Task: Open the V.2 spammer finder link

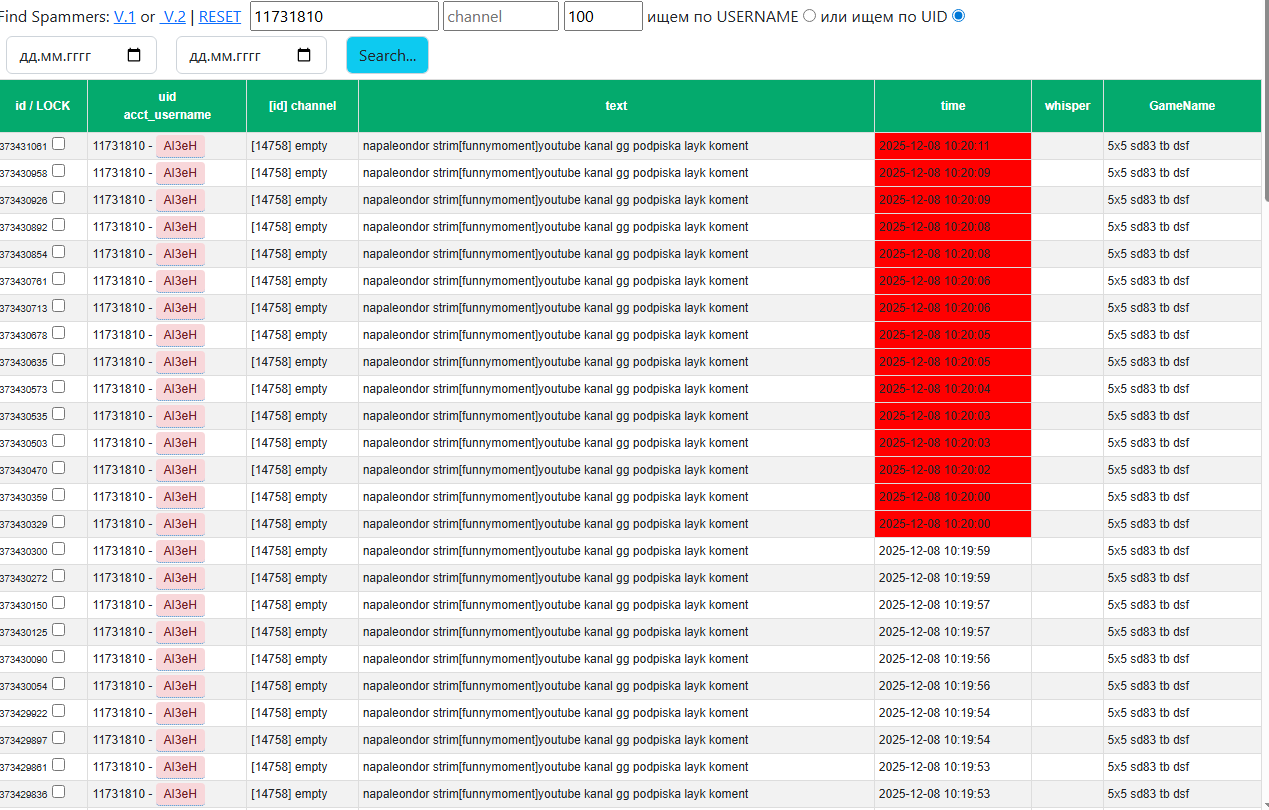Action: click(x=174, y=17)
